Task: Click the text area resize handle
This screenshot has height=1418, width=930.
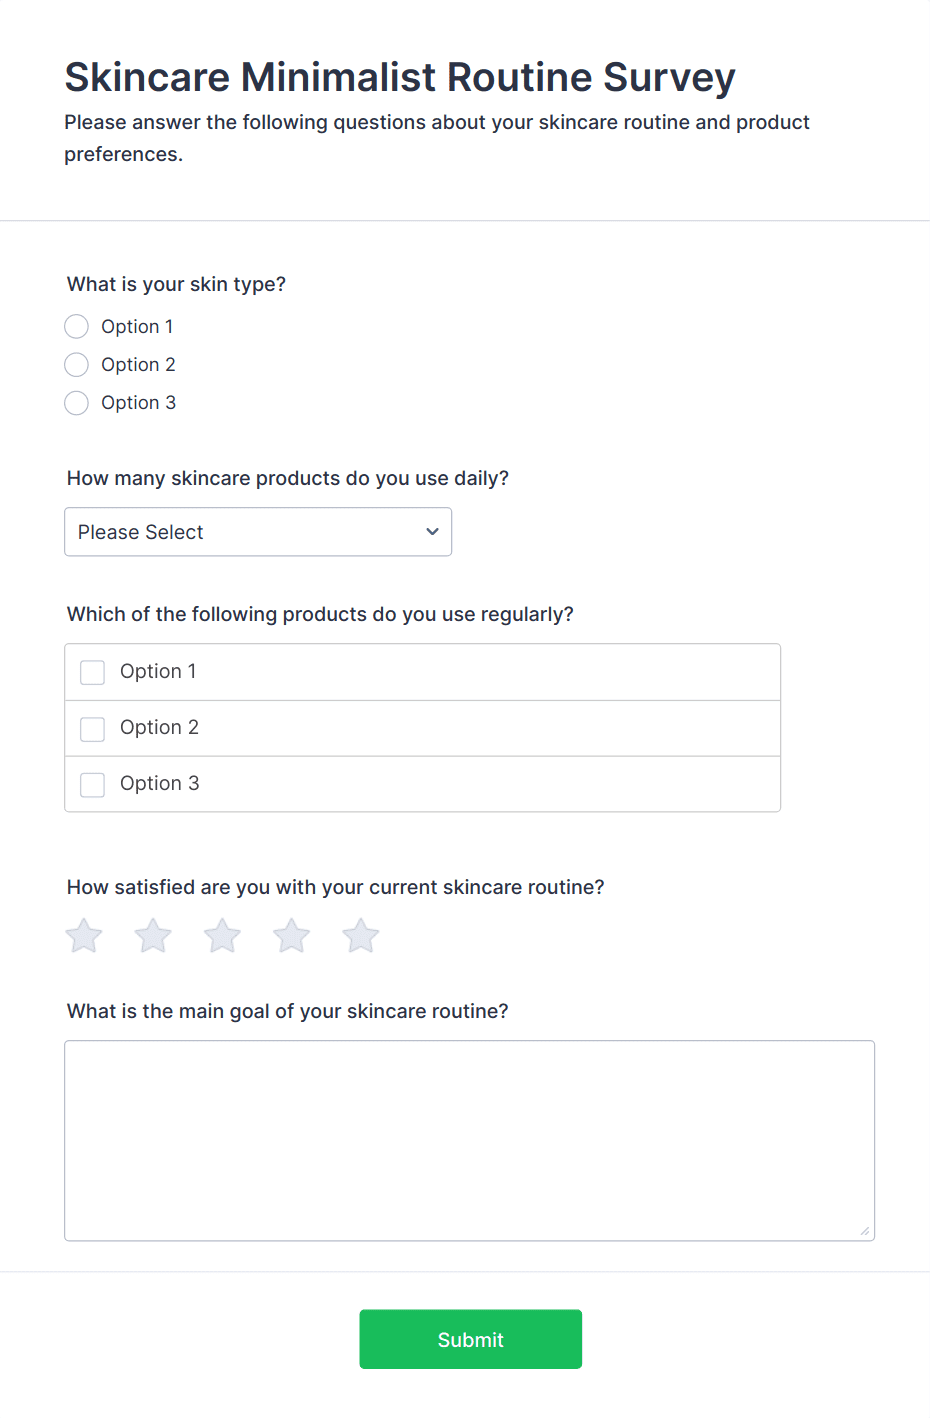Action: [865, 1231]
